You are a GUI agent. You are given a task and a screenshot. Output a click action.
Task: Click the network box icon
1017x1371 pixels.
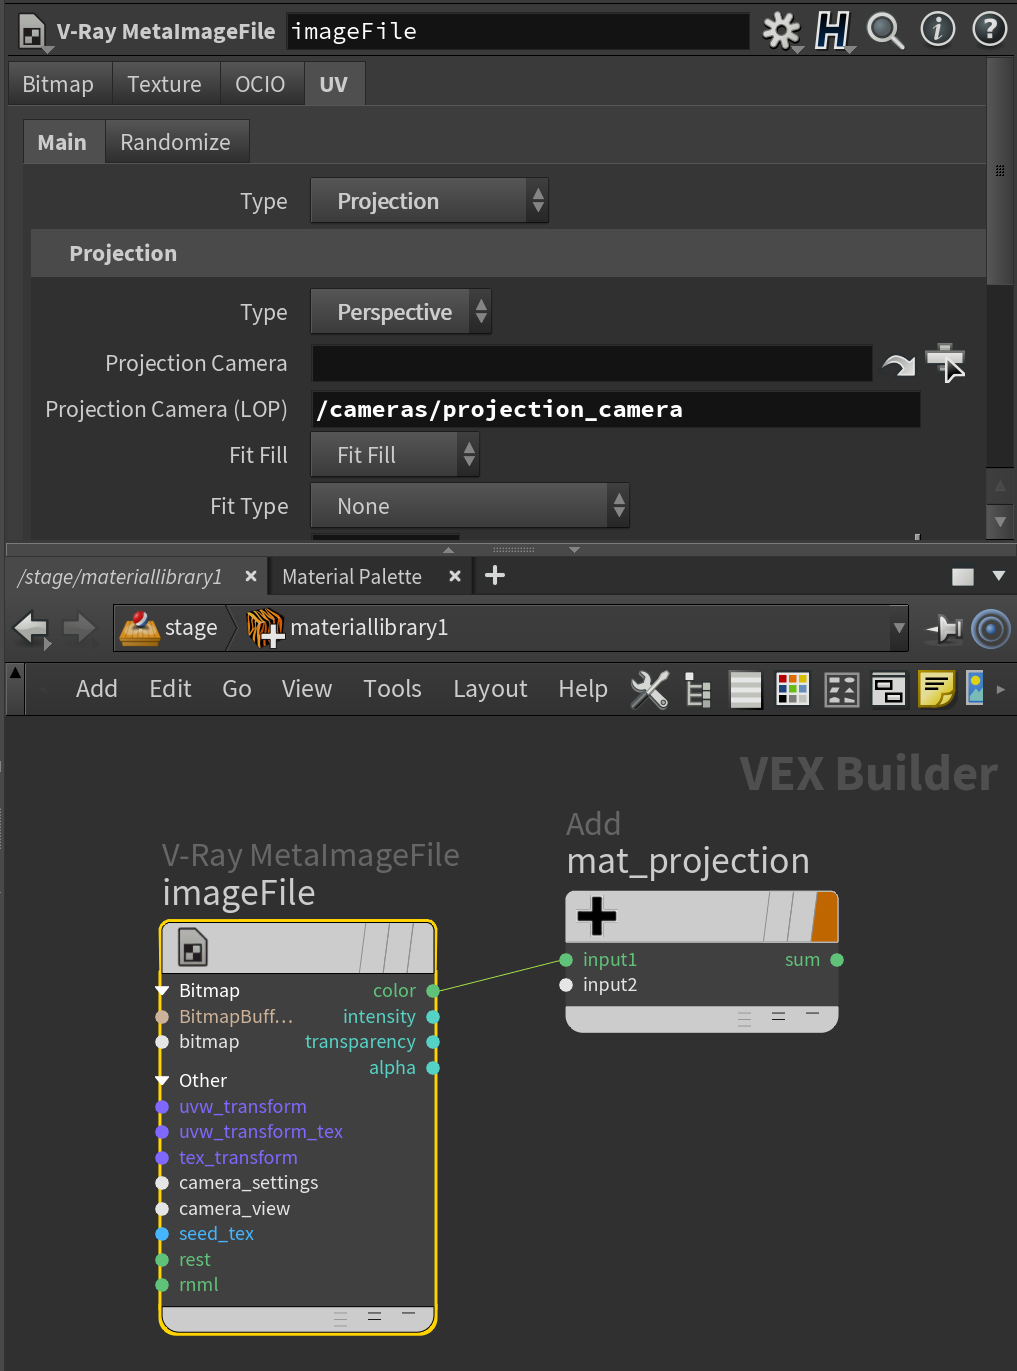click(889, 689)
